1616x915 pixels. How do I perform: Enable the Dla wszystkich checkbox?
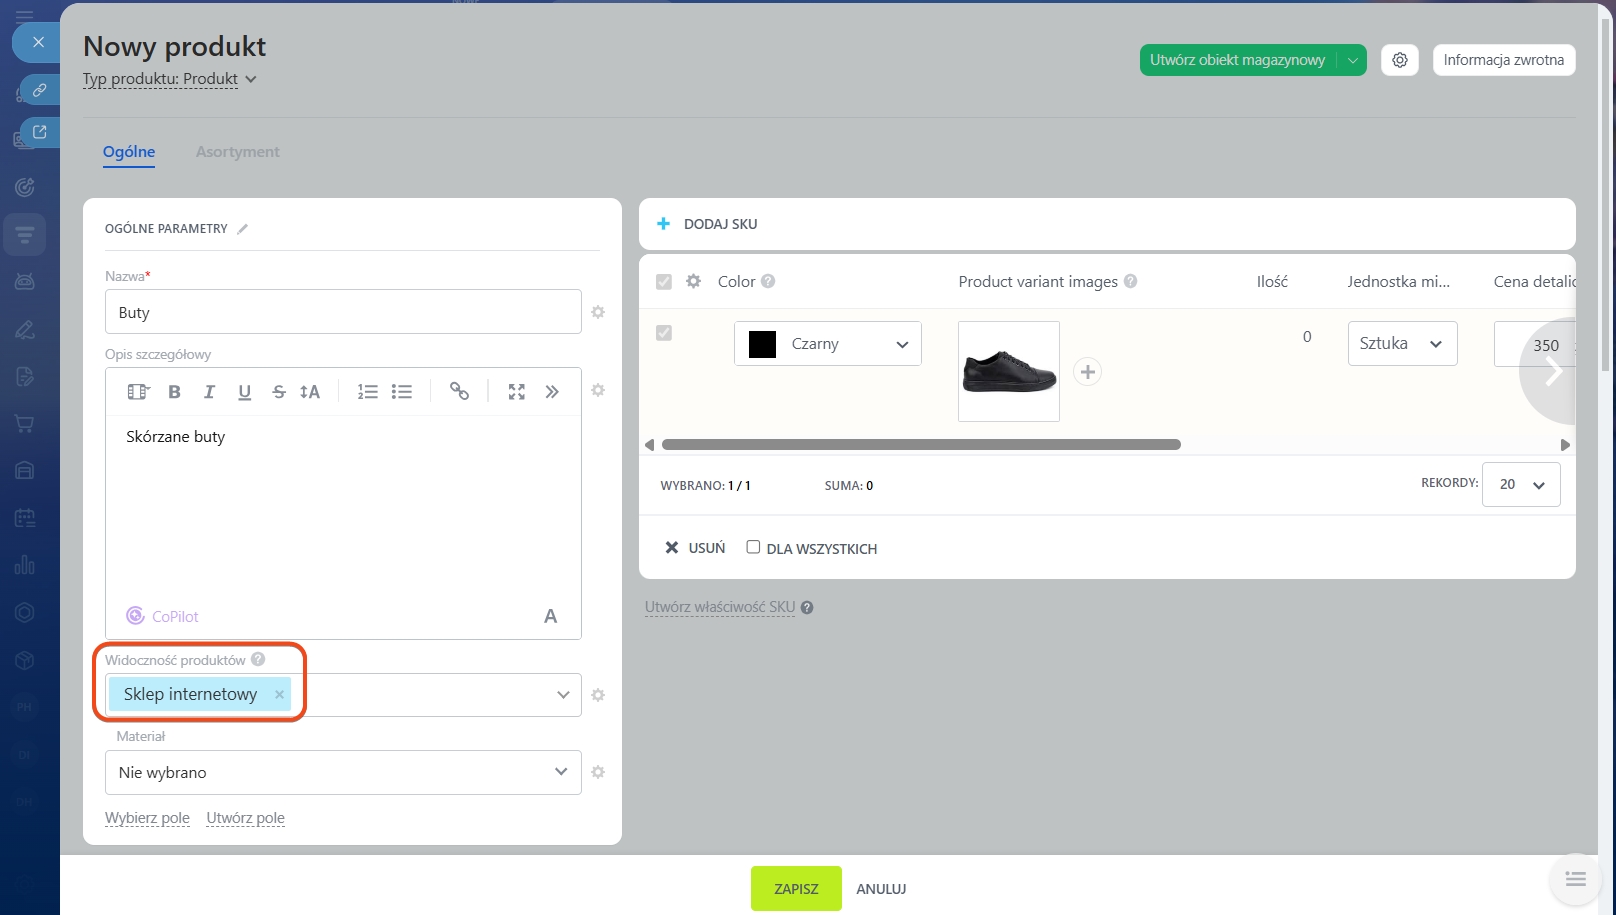click(x=753, y=547)
